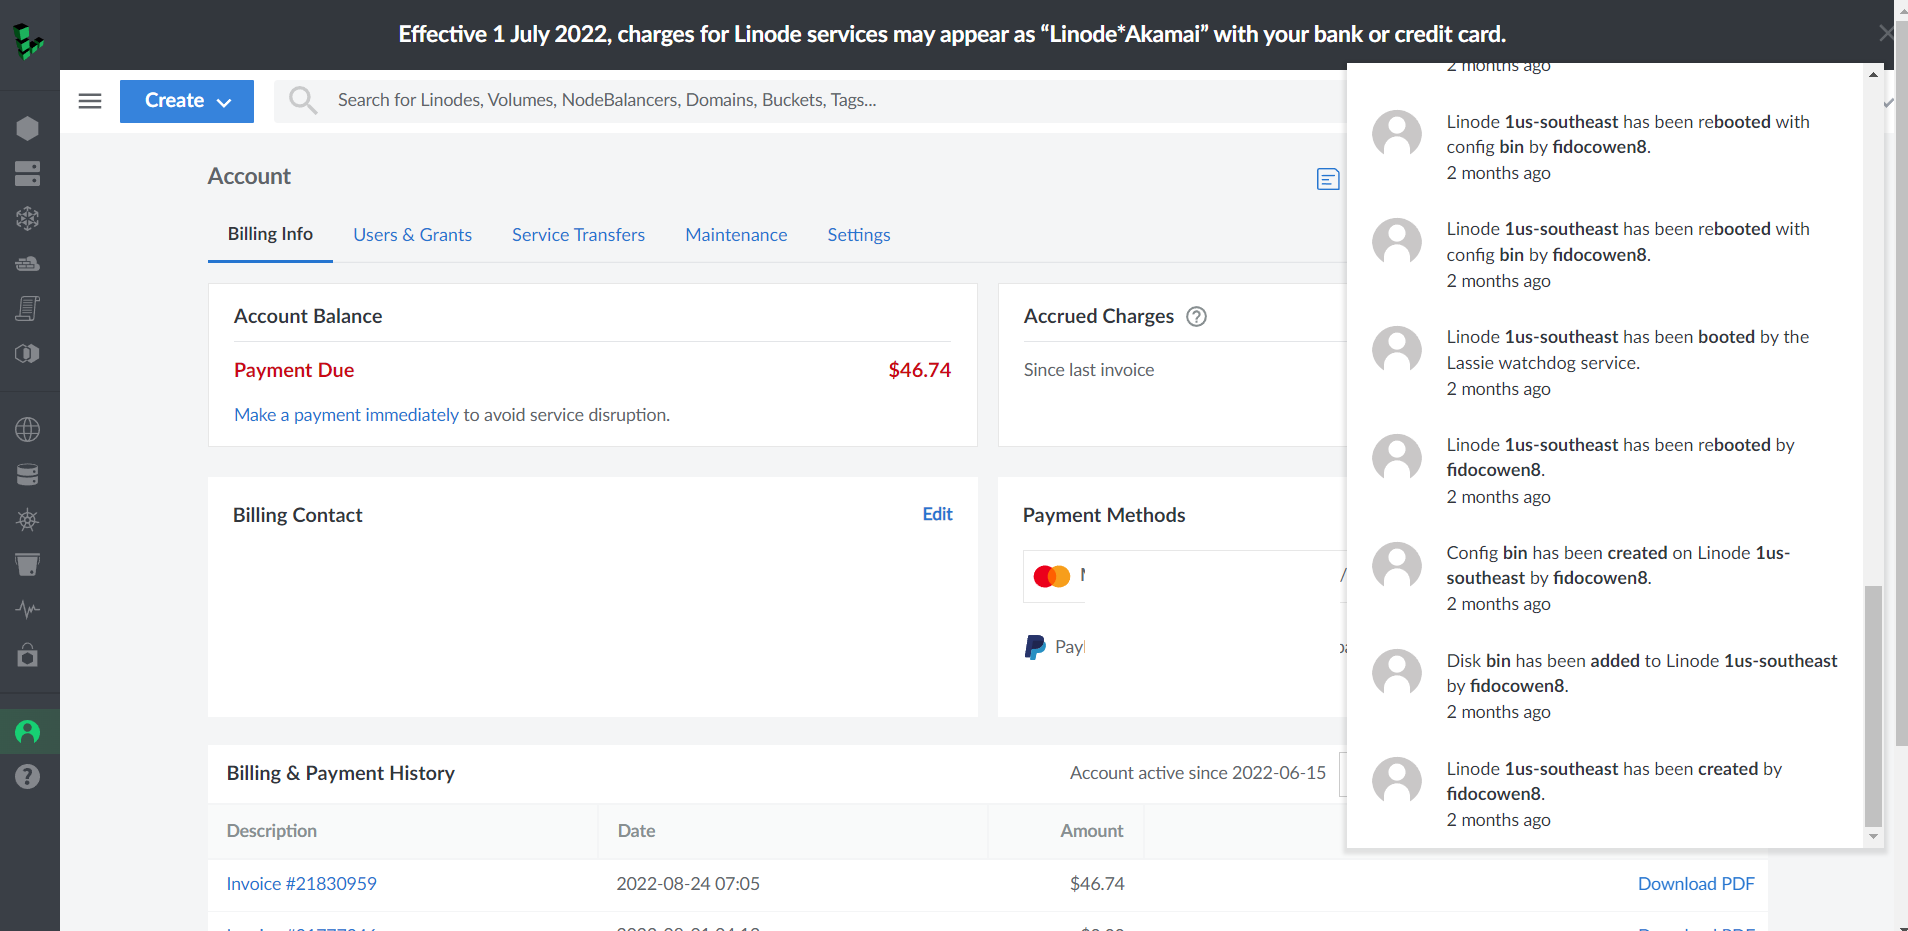
Task: Switch to the Users & Grants tab
Action: [x=412, y=235]
